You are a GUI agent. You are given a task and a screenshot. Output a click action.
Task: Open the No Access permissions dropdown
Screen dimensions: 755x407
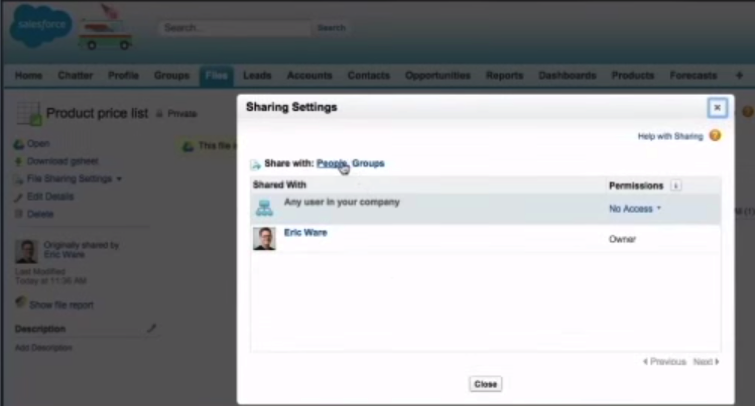tap(635, 209)
